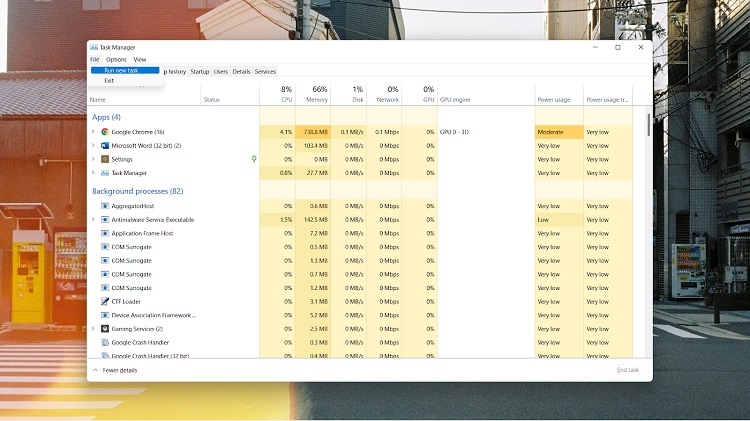Click the greyed End task button

pos(627,370)
